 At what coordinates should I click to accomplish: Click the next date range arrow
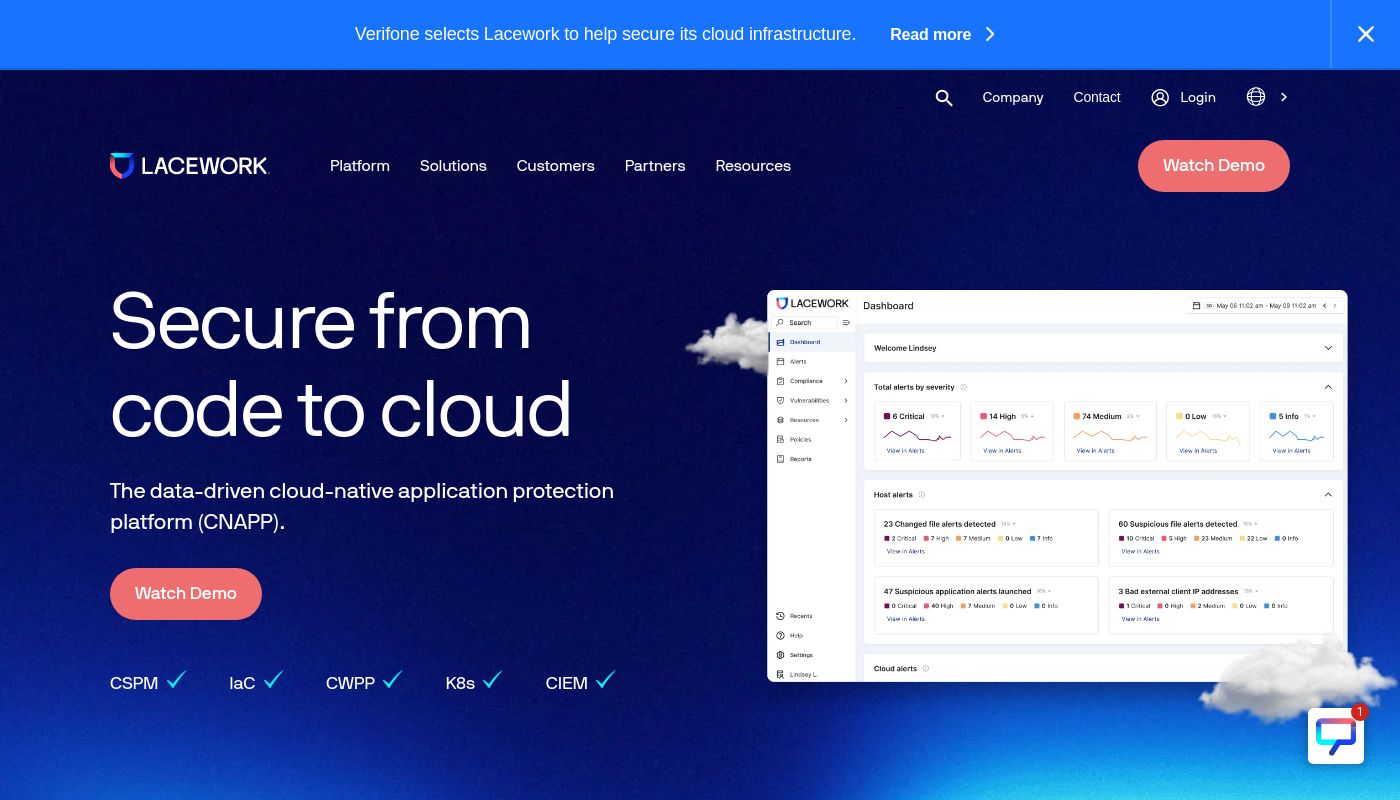click(1336, 306)
